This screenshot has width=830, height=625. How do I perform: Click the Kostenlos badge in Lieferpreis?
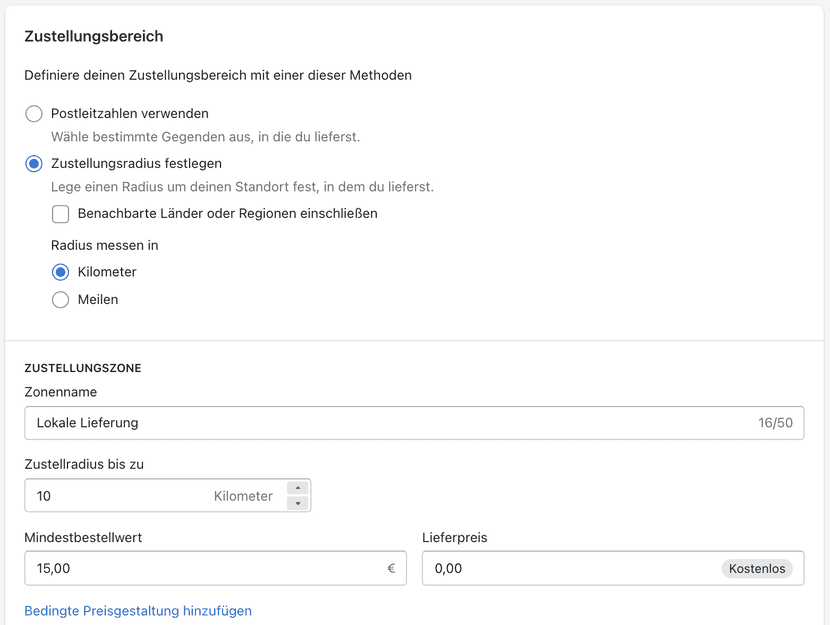(757, 568)
